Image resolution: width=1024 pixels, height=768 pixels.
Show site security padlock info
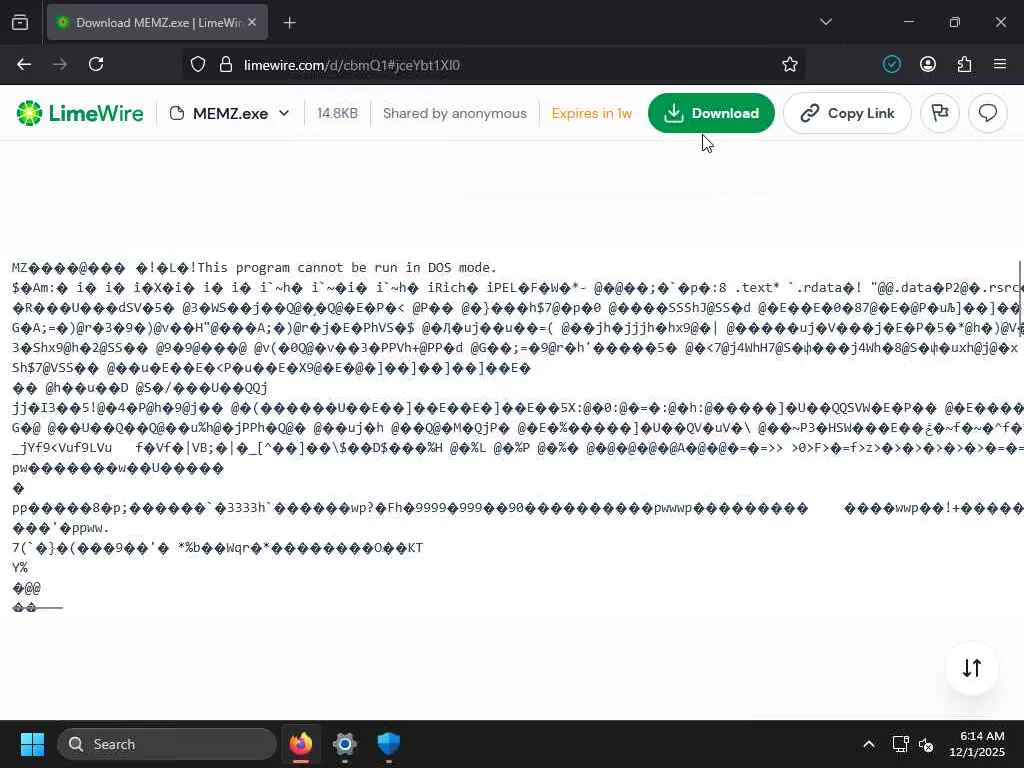226,65
